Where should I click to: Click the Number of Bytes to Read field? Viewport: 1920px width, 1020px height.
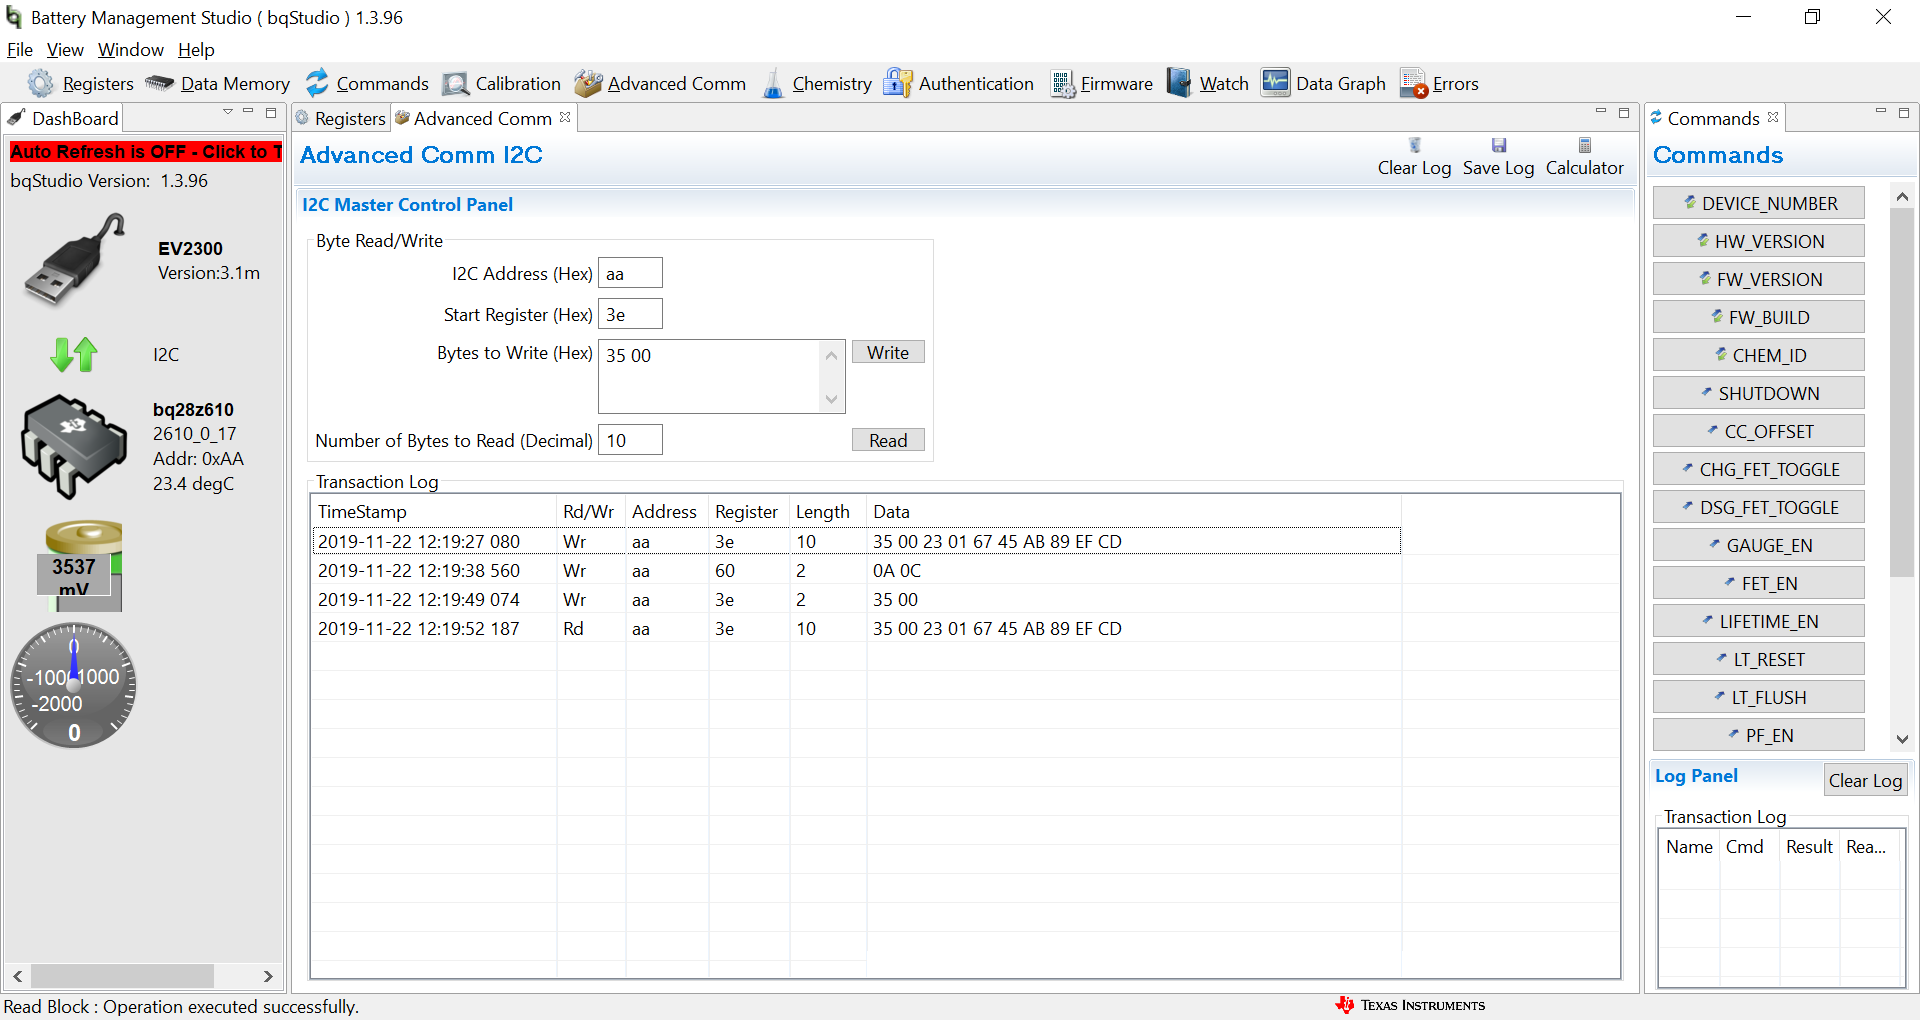pyautogui.click(x=630, y=440)
